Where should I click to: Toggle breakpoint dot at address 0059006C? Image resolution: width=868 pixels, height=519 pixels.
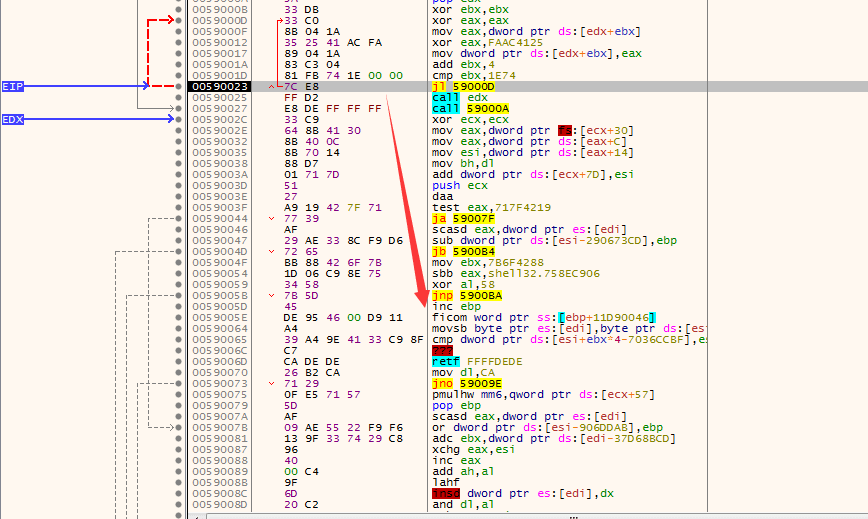(178, 350)
